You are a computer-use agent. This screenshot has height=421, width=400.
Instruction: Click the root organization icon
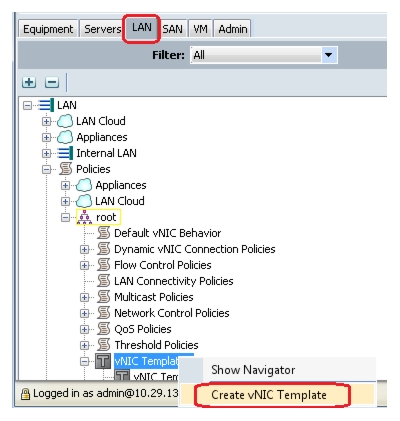pos(84,217)
